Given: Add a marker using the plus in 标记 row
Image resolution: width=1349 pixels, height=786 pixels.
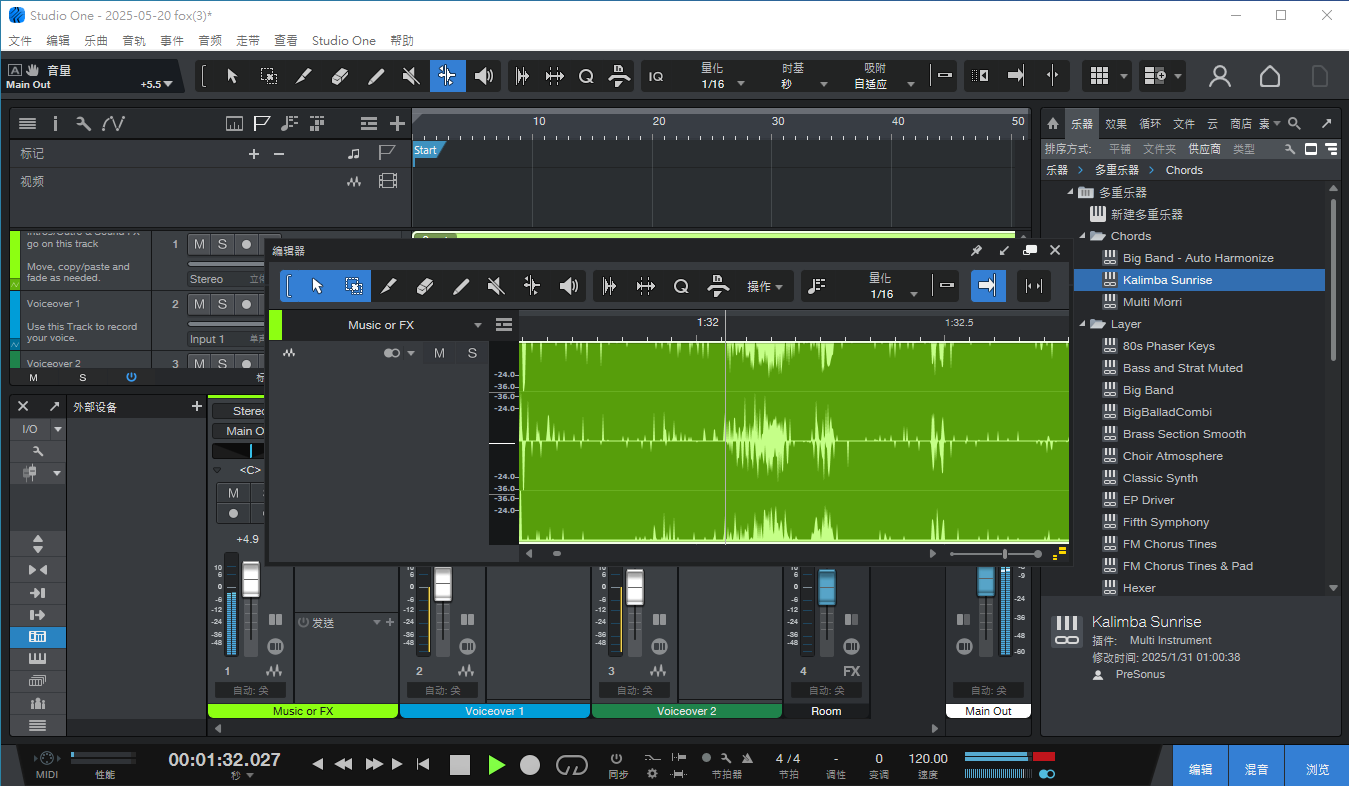Looking at the screenshot, I should (254, 154).
